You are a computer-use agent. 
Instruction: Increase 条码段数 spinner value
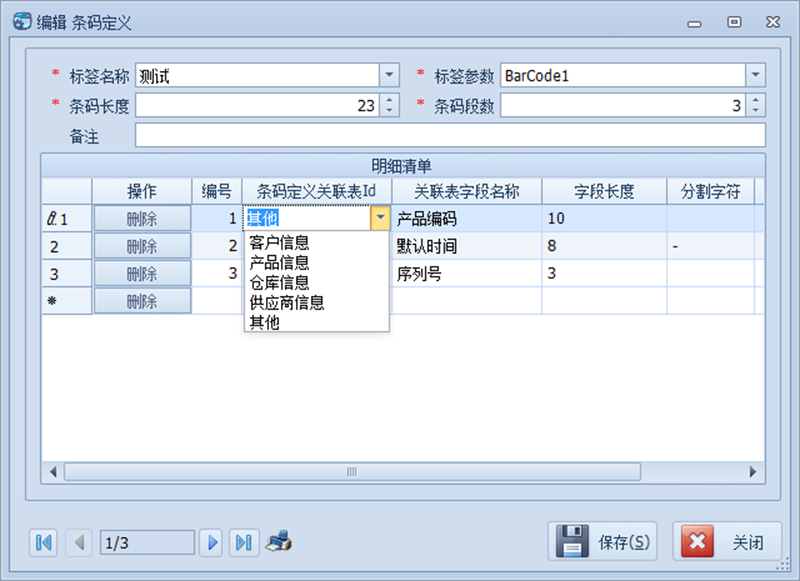pos(756,100)
